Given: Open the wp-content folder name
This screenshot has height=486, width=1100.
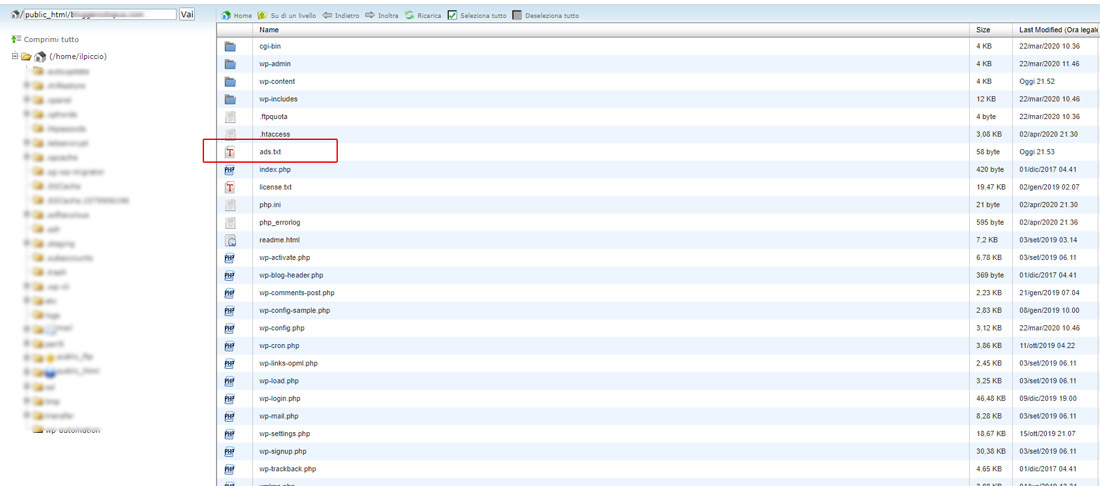Looking at the screenshot, I should click(x=277, y=81).
